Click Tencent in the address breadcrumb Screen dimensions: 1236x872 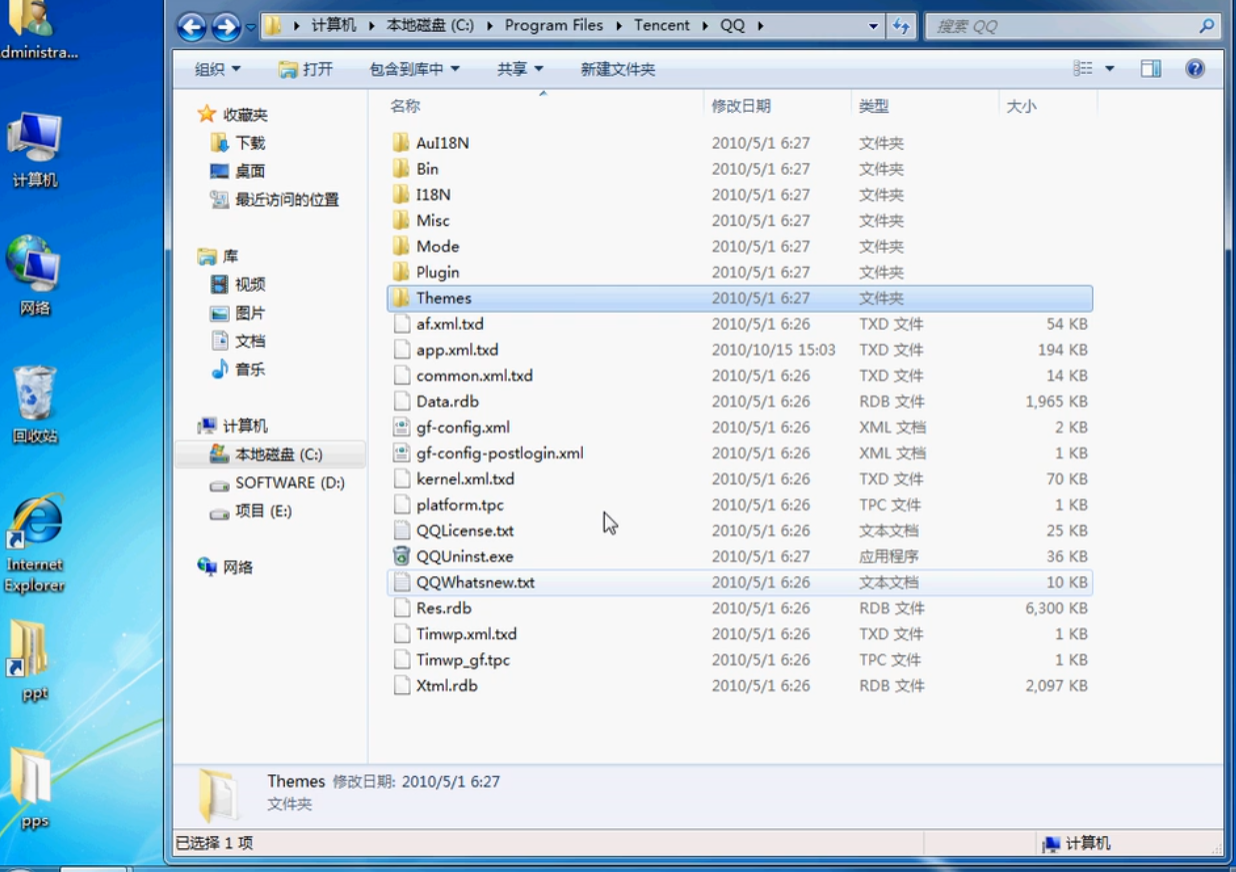[x=661, y=26]
